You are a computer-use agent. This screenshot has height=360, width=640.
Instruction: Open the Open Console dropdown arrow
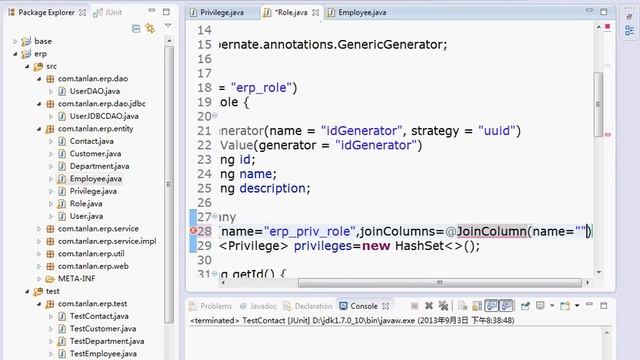click(x=577, y=306)
